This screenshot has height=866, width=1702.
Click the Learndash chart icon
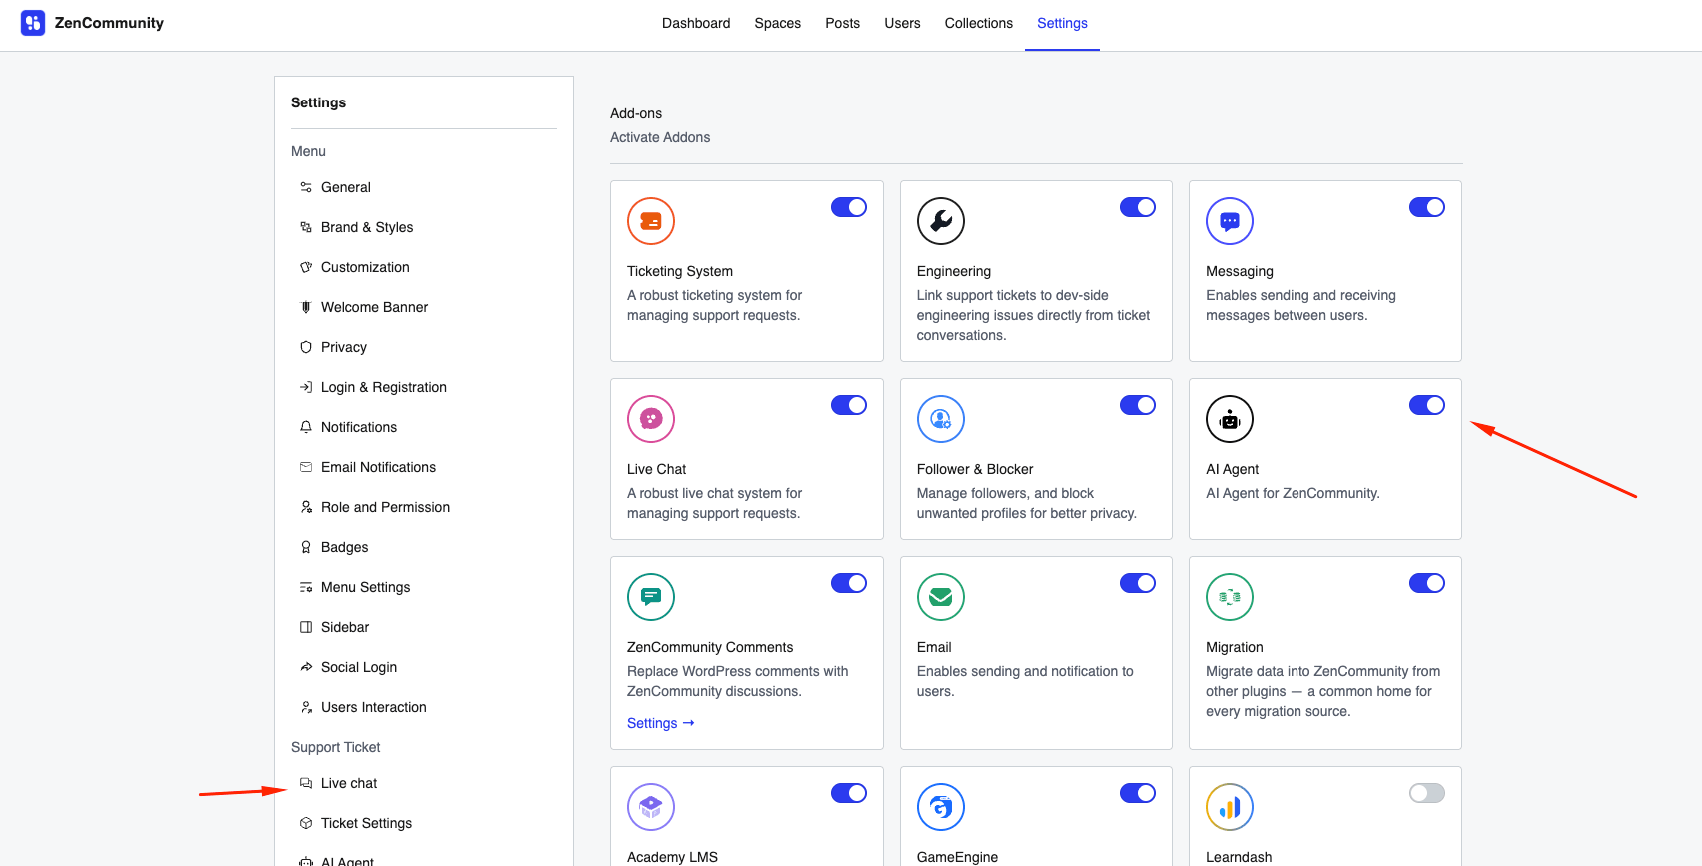[x=1230, y=807]
